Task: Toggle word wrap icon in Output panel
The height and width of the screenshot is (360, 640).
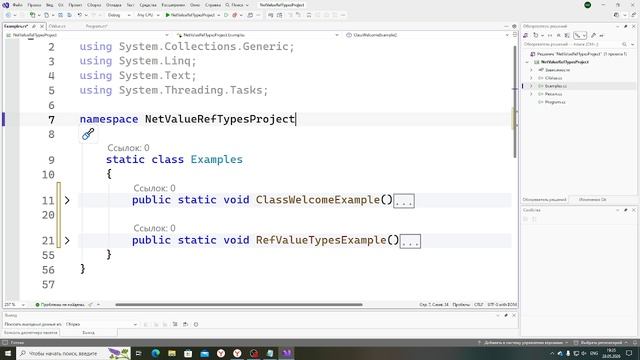Action: (x=185, y=324)
